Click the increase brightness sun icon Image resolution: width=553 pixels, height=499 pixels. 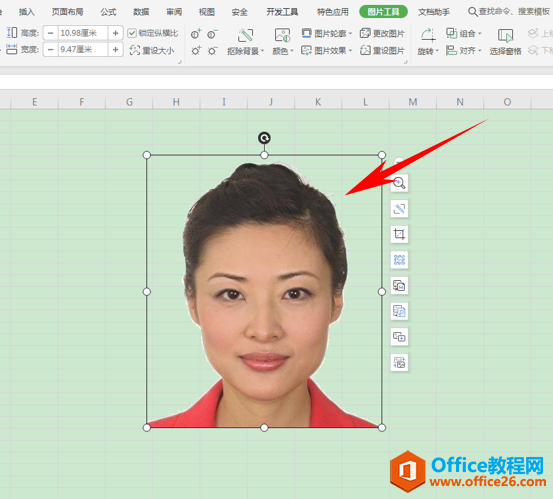click(x=196, y=51)
